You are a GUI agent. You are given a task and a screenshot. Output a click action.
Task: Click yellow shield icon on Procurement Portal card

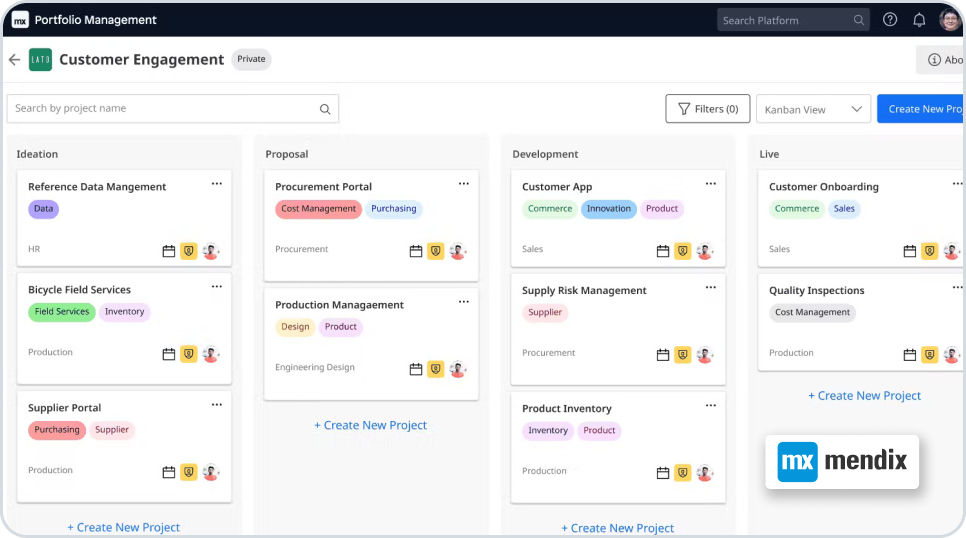point(435,251)
